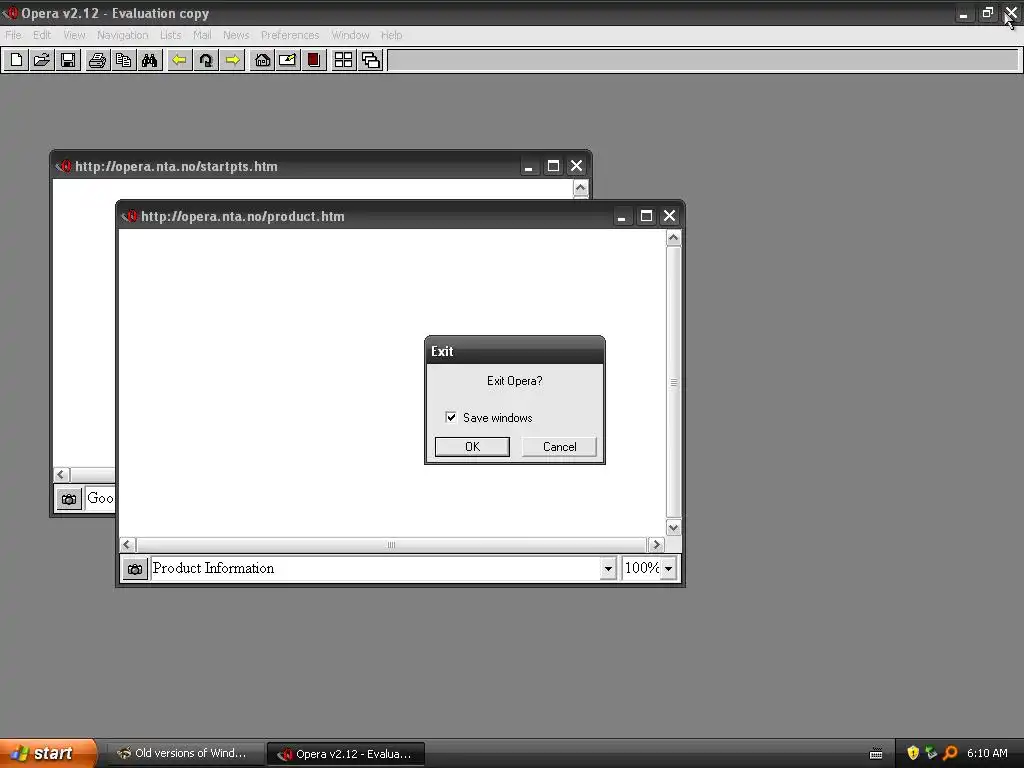Screen dimensions: 1024x768
Task: Click scroll left arrow in product.htm window
Action: coord(128,545)
